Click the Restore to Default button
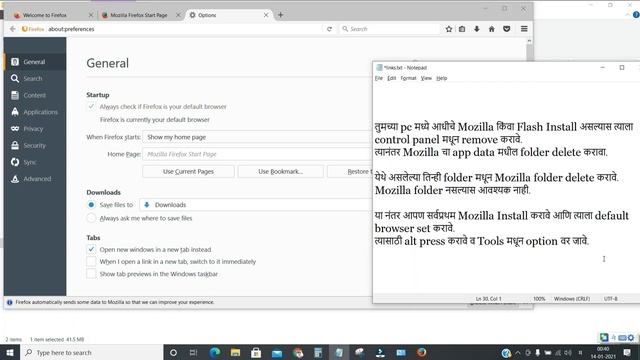 point(350,171)
